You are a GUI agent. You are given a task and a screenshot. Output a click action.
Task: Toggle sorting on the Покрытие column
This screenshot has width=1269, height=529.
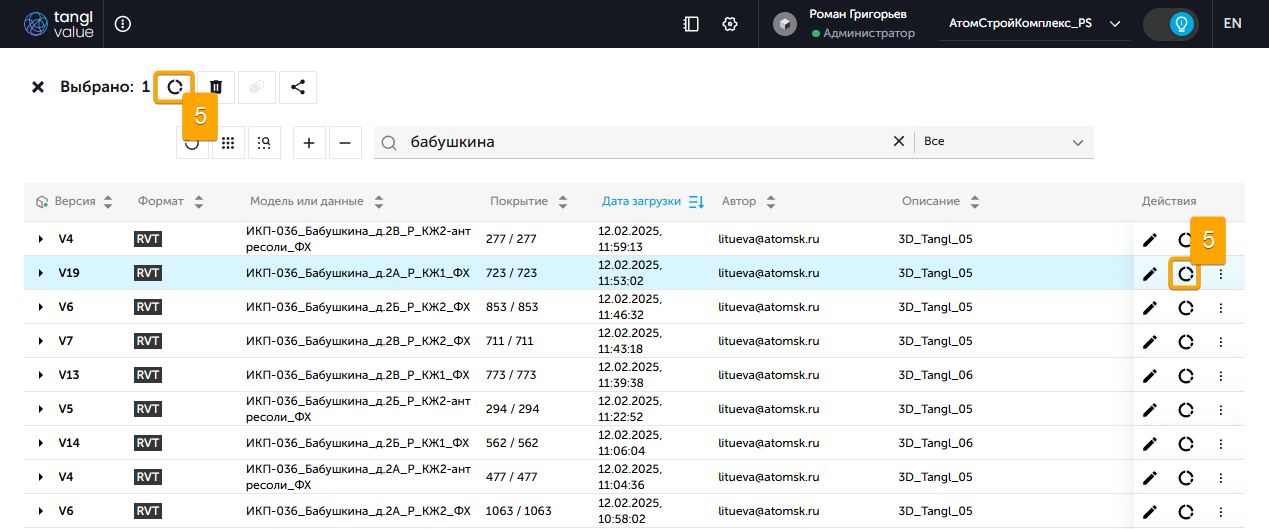tap(562, 202)
